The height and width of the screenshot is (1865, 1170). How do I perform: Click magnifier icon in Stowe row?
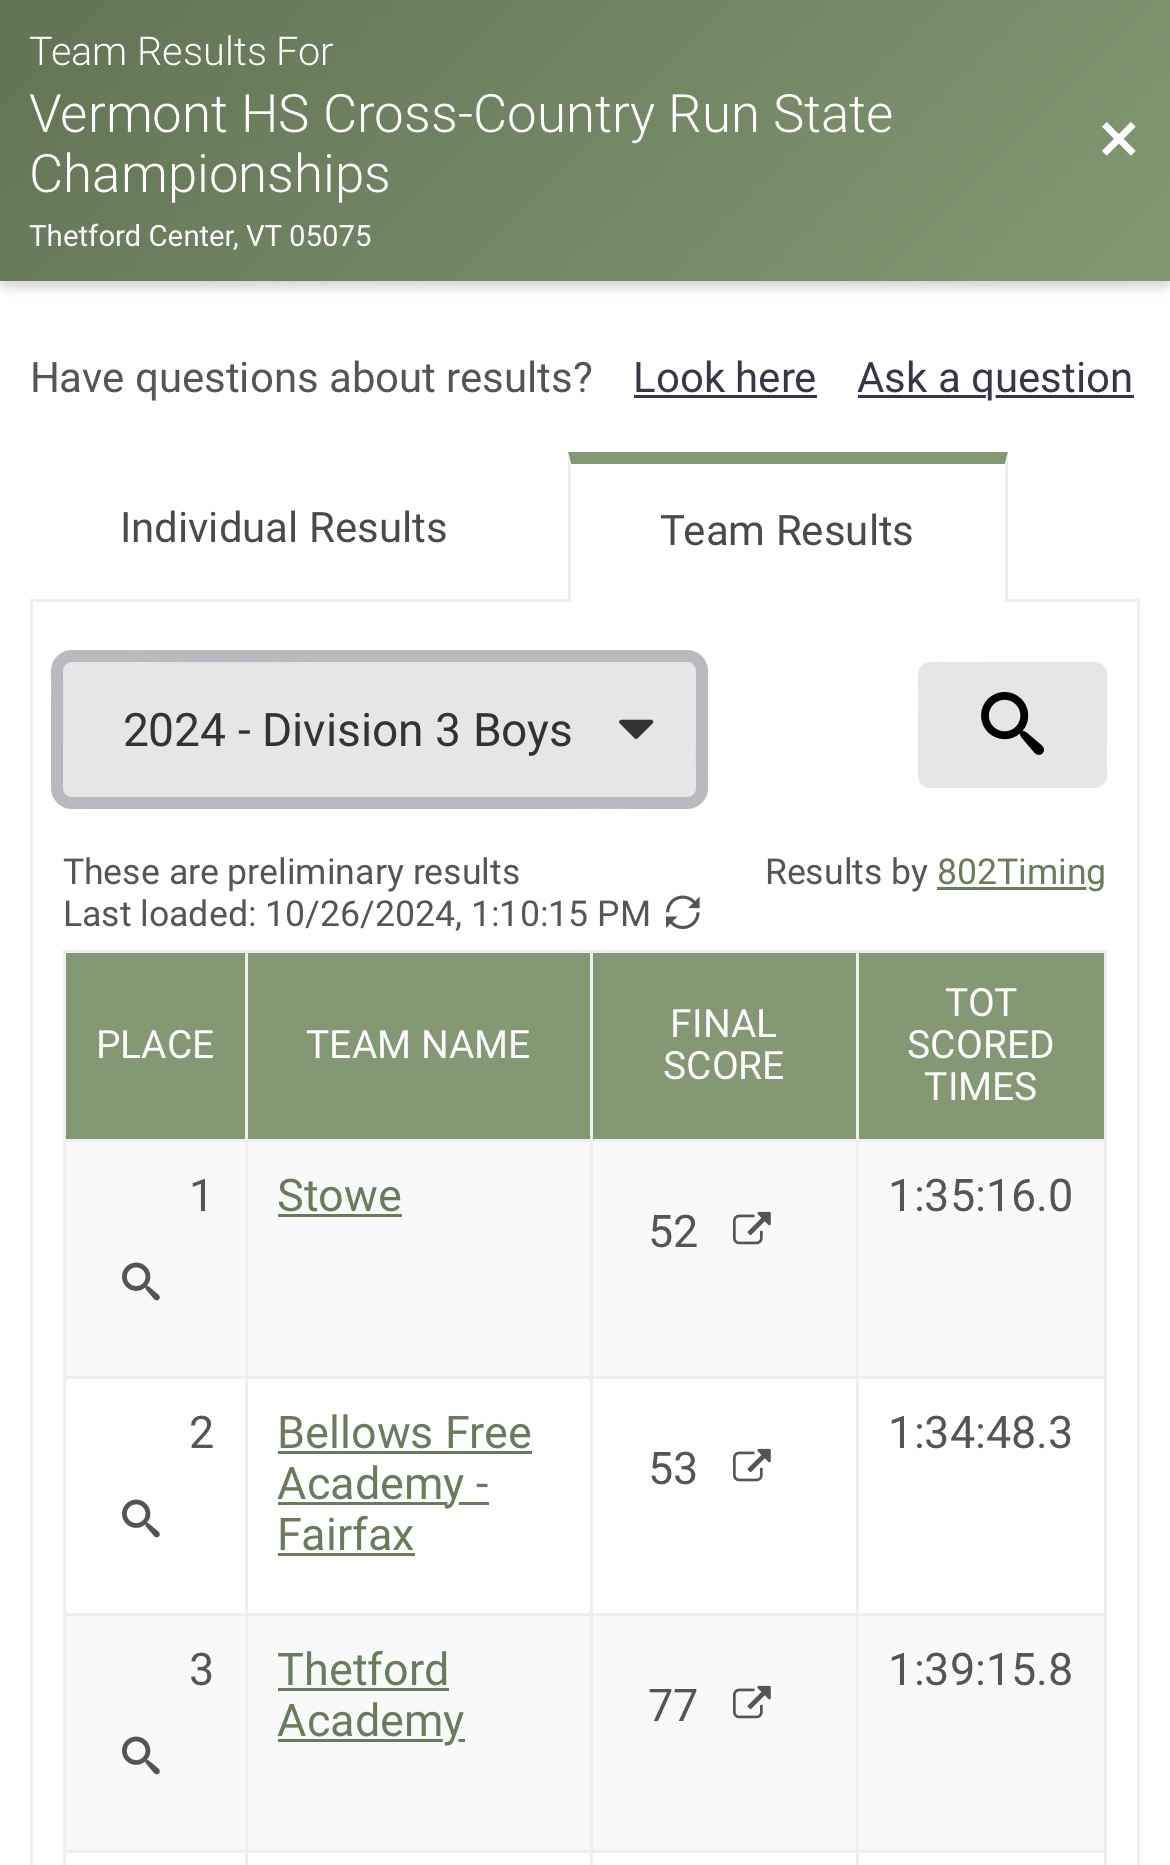point(141,1281)
